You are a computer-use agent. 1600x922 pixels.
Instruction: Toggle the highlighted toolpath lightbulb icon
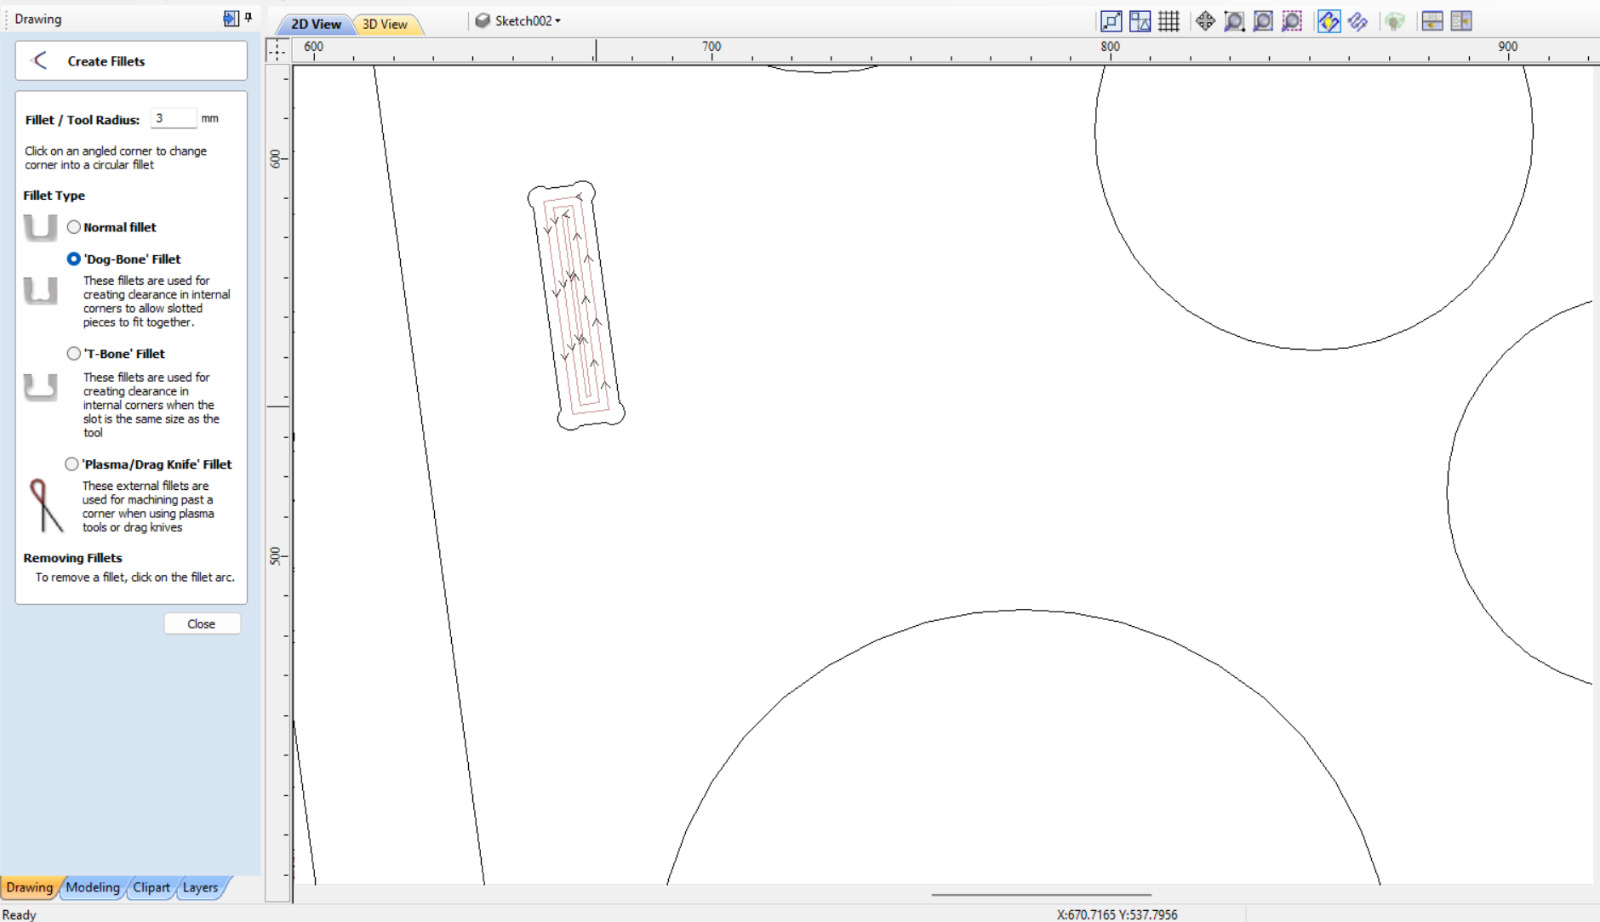(1329, 21)
